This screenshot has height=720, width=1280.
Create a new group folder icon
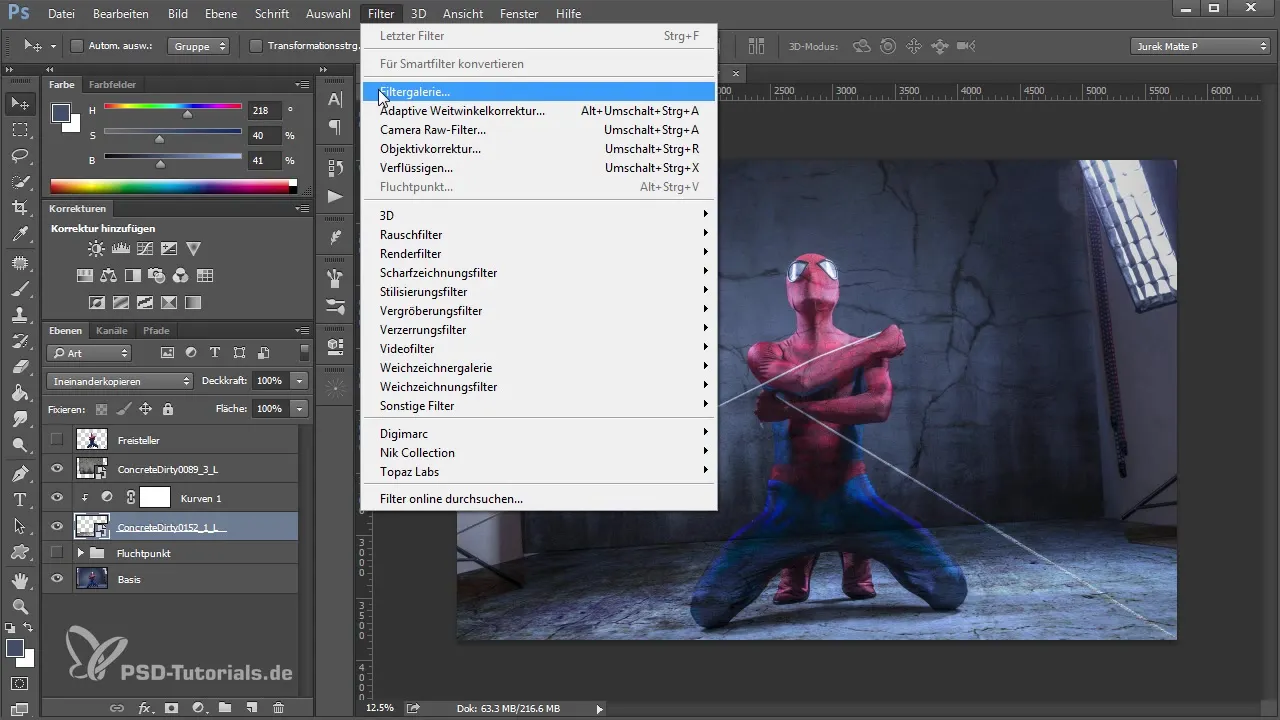tap(225, 708)
